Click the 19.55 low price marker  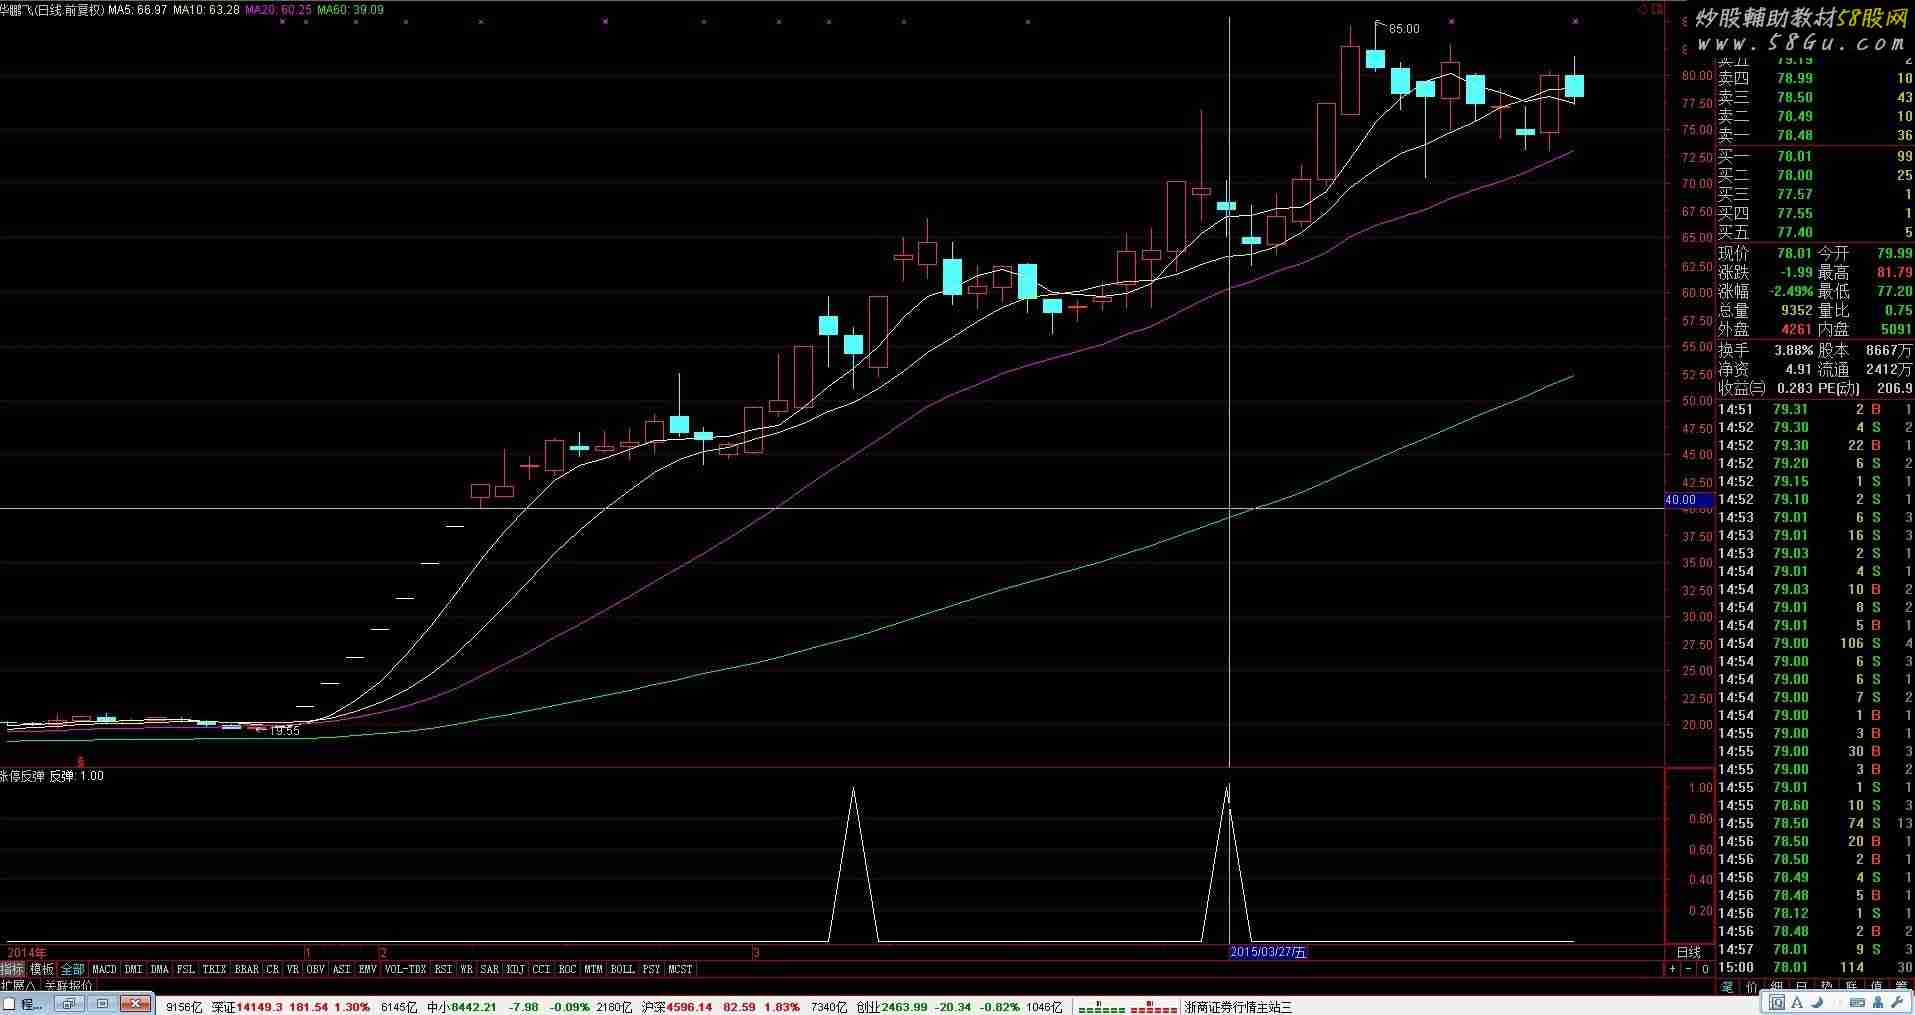pos(285,731)
